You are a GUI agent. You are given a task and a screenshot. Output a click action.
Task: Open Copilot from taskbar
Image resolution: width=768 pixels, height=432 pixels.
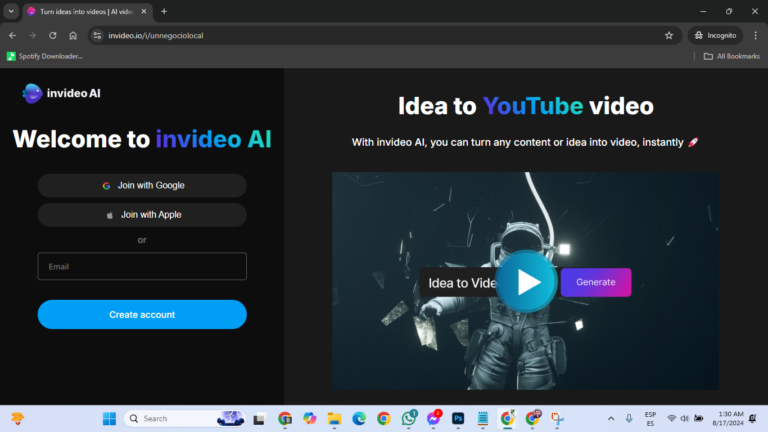pyautogui.click(x=310, y=419)
